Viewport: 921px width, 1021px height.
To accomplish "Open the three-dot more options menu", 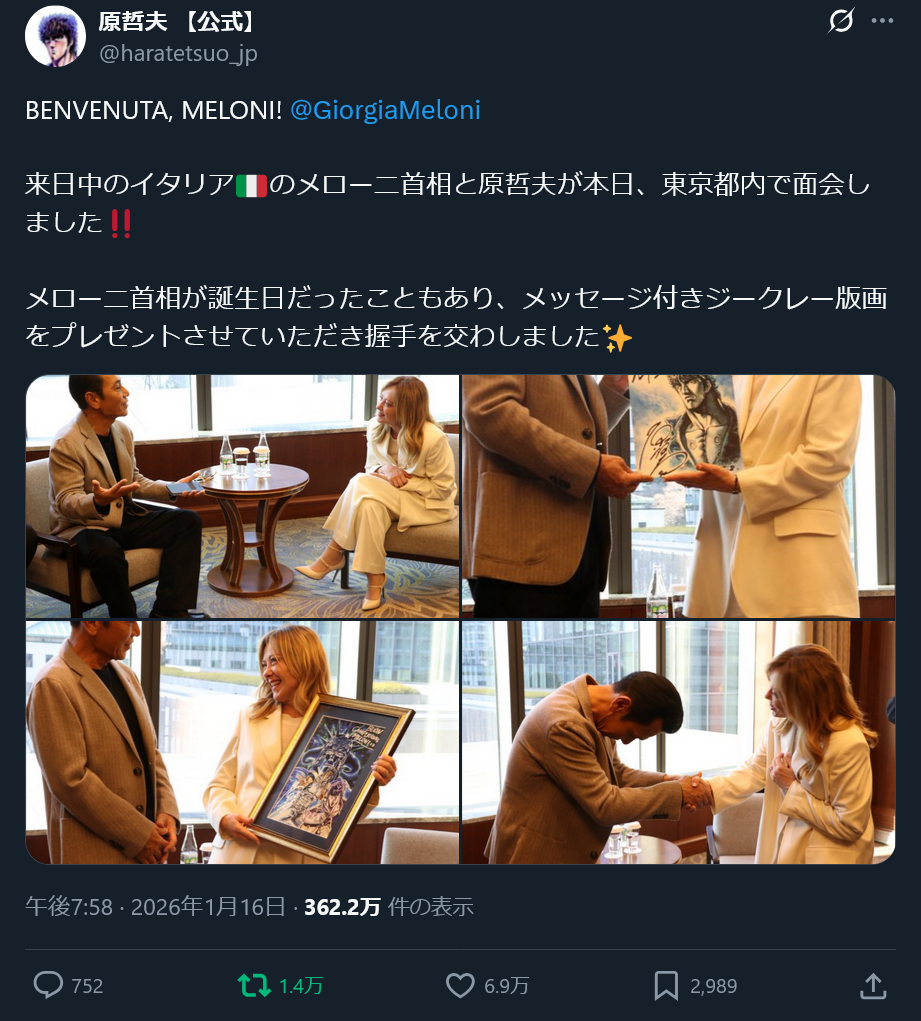I will point(882,21).
